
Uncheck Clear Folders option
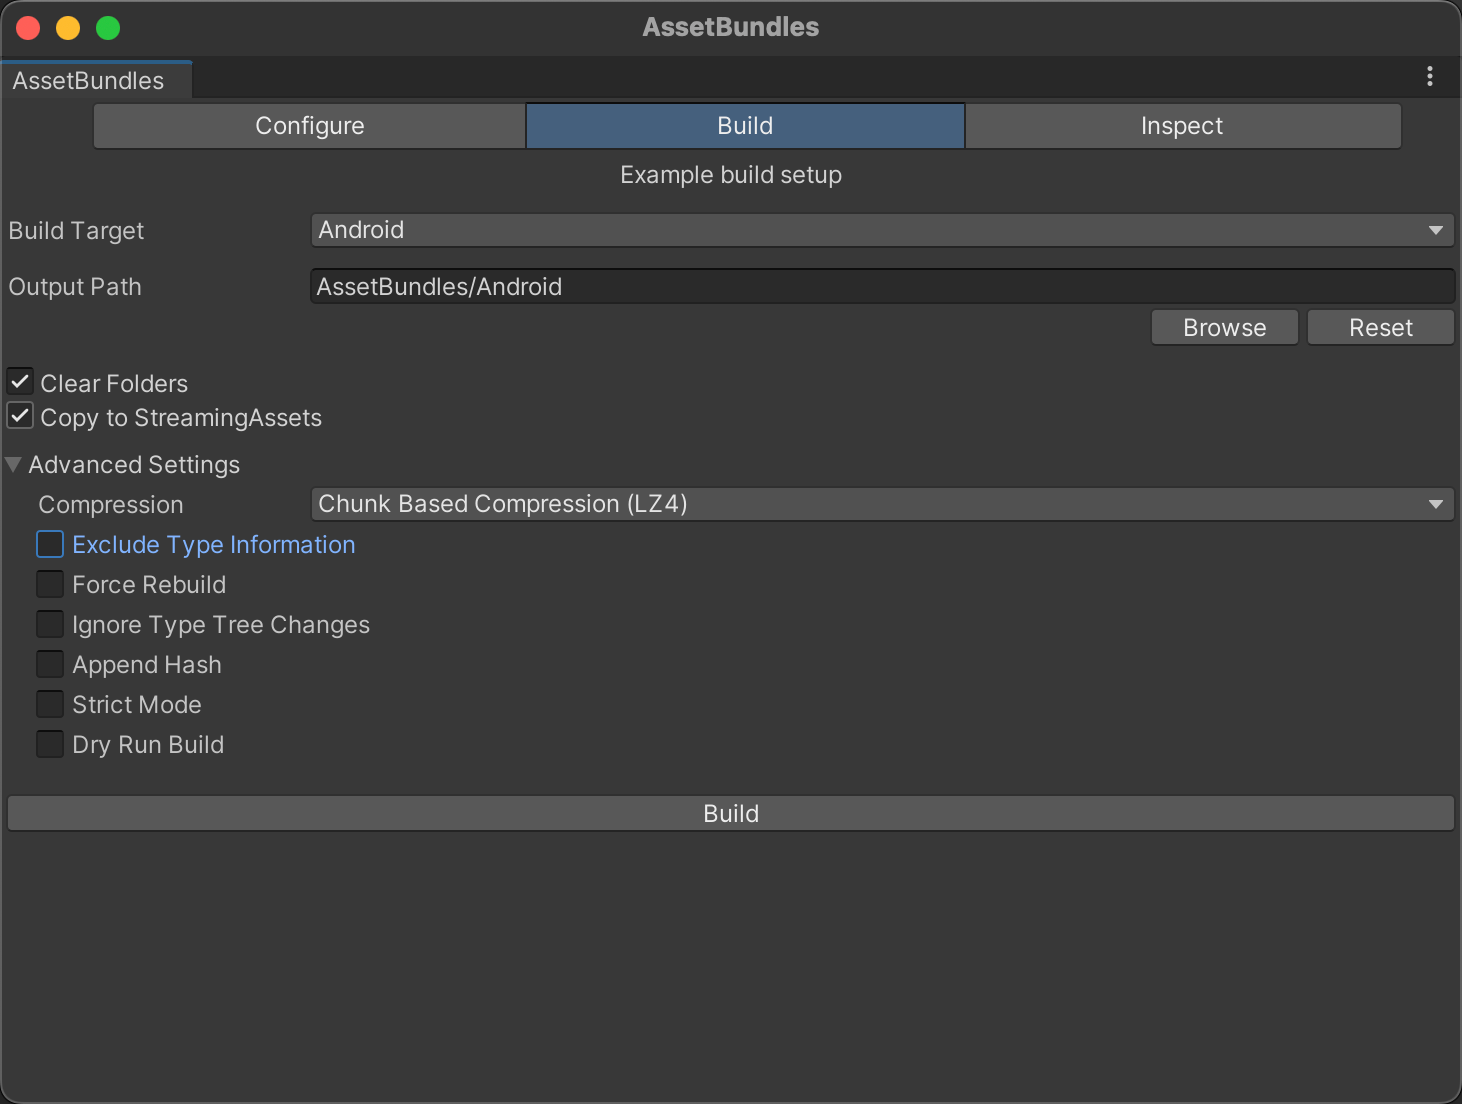pyautogui.click(x=20, y=381)
